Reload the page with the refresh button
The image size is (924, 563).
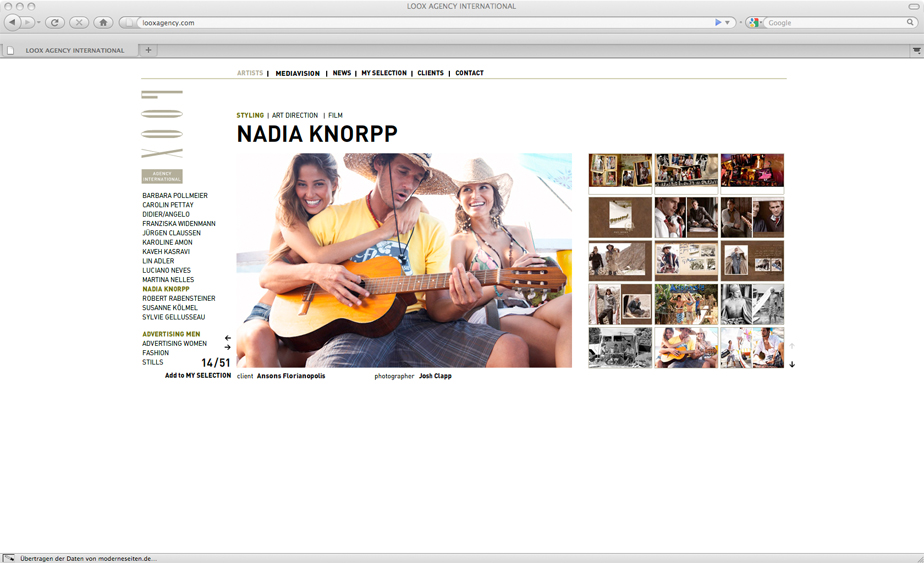point(55,22)
